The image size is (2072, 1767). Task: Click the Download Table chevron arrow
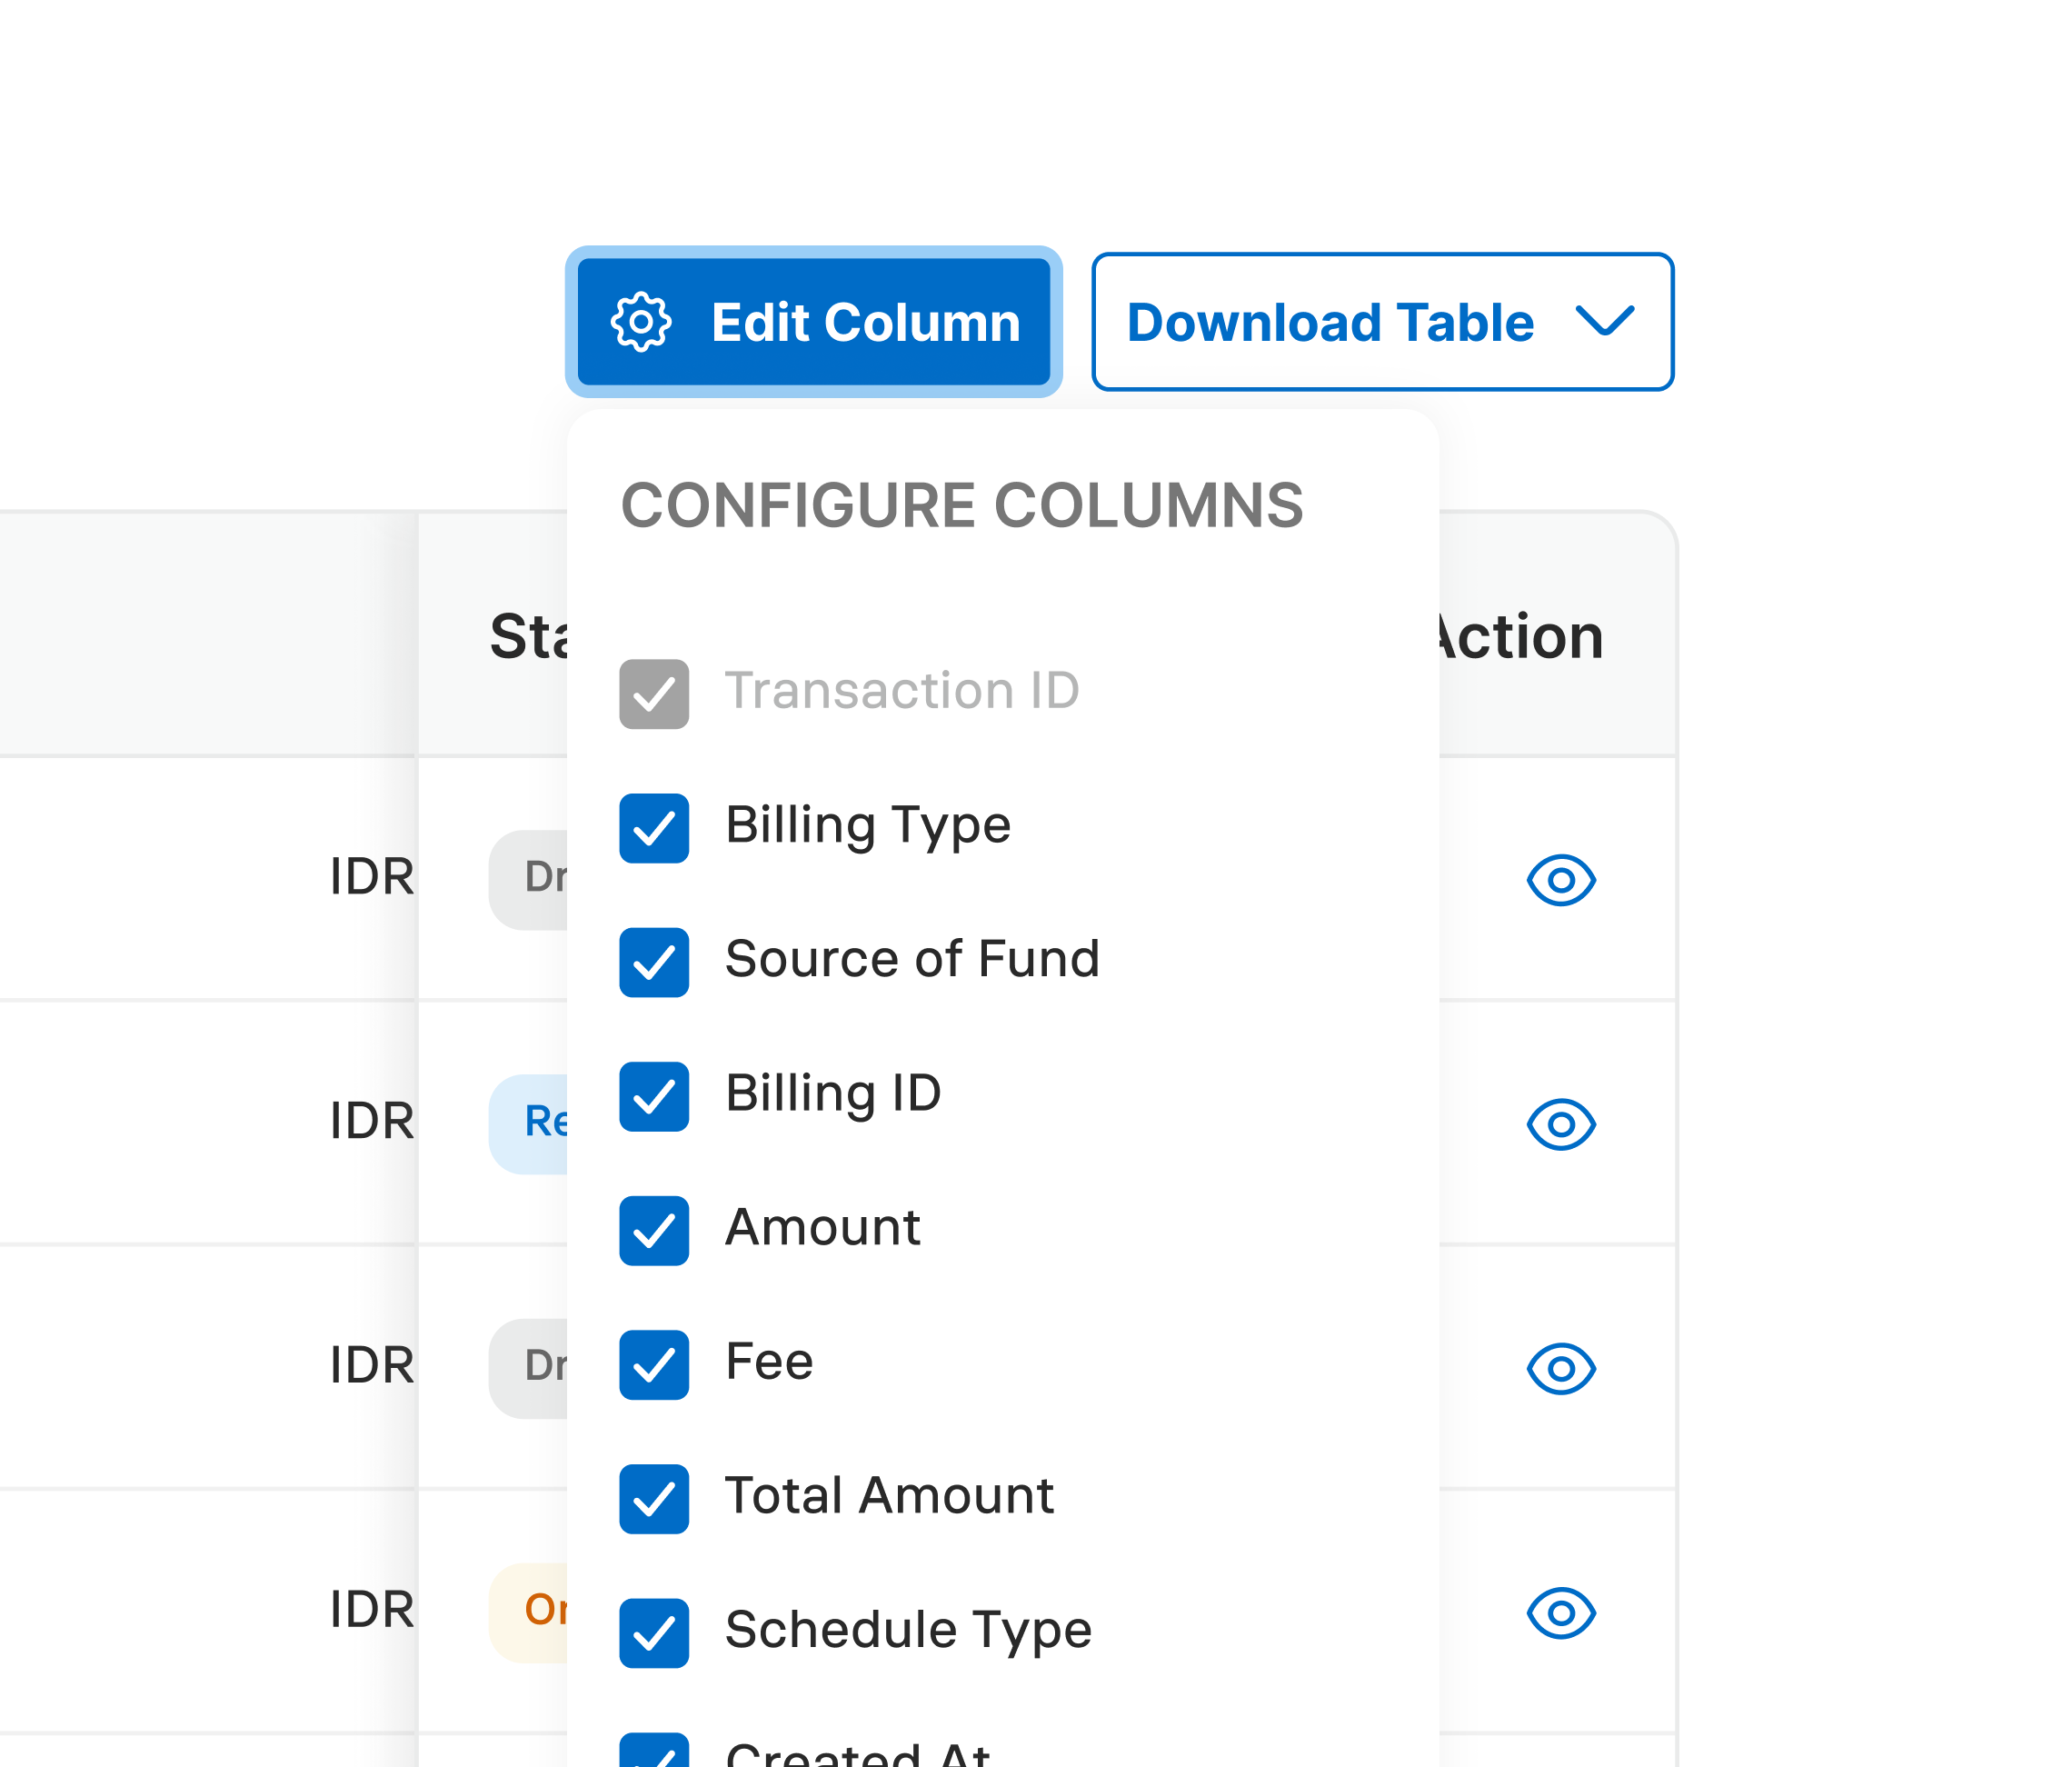(1604, 321)
